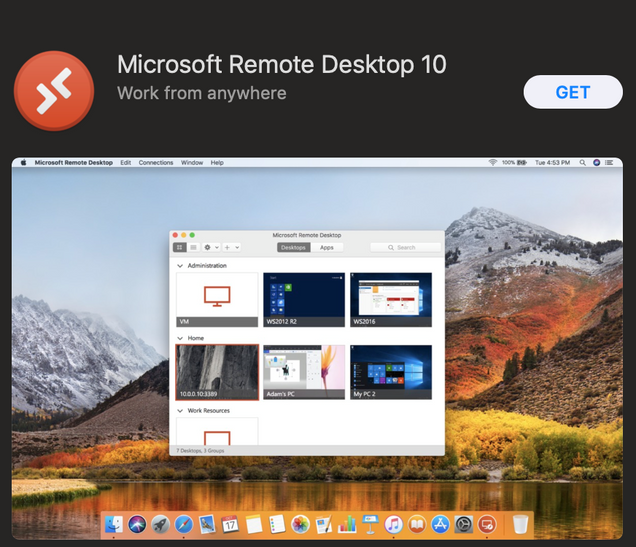Viewport: 636px width, 547px height.
Task: Click the clock showing Tue 4:53 PM
Action: coord(552,163)
